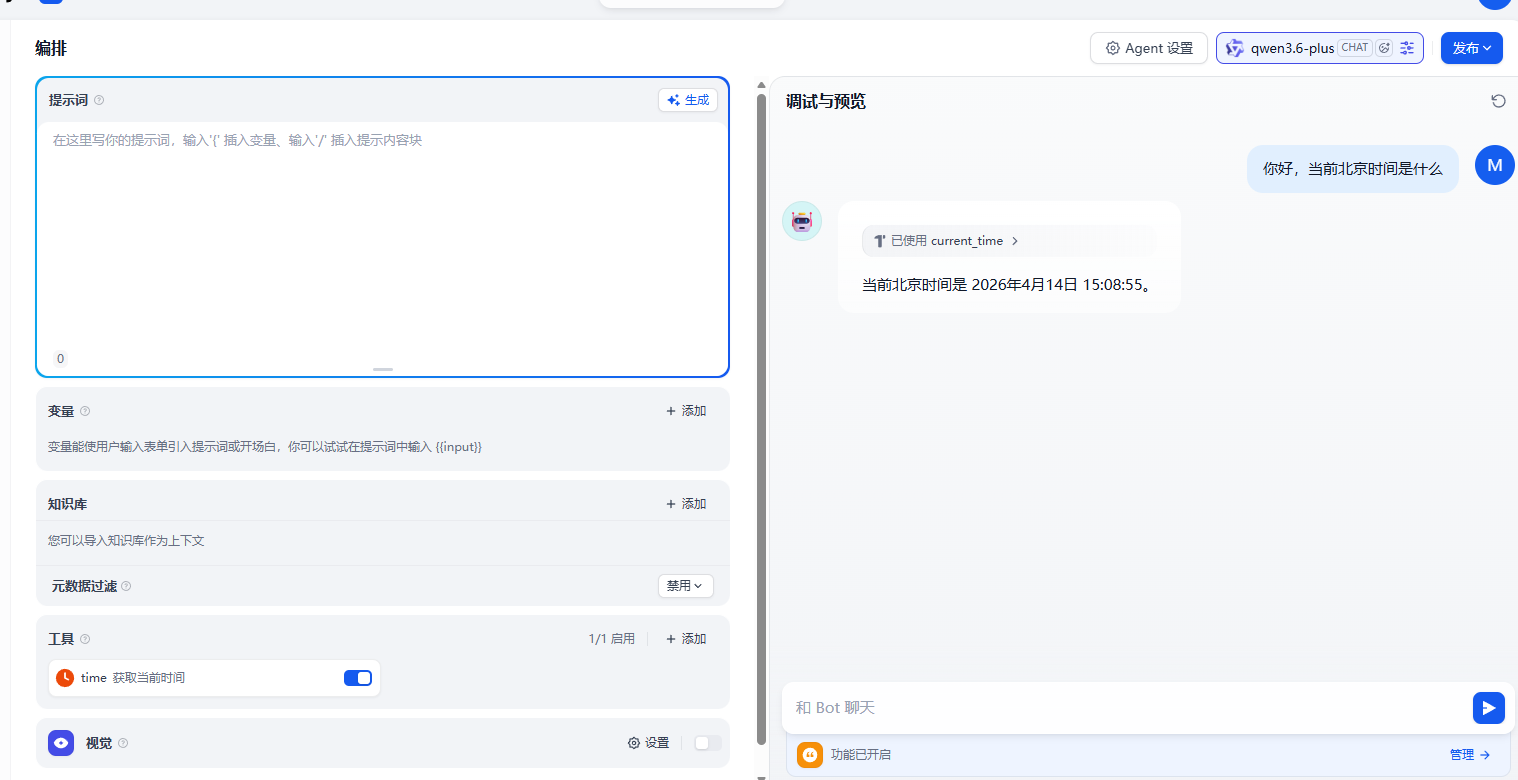The image size is (1518, 780).
Task: Click the blue 视觉 eye icon
Action: tap(61, 743)
